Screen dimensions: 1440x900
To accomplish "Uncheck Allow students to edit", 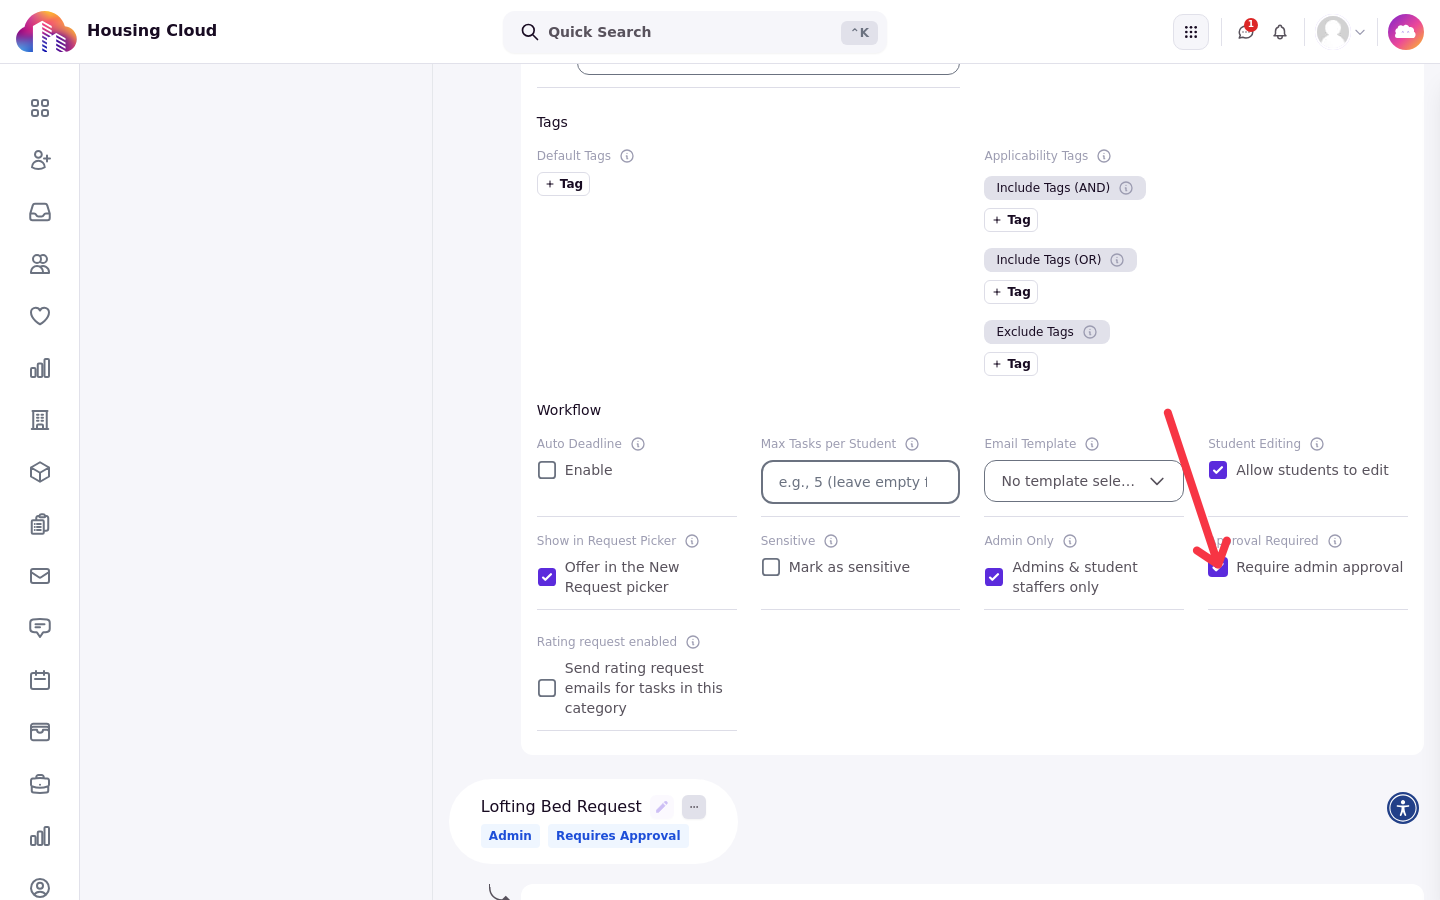I will [x=1218, y=470].
